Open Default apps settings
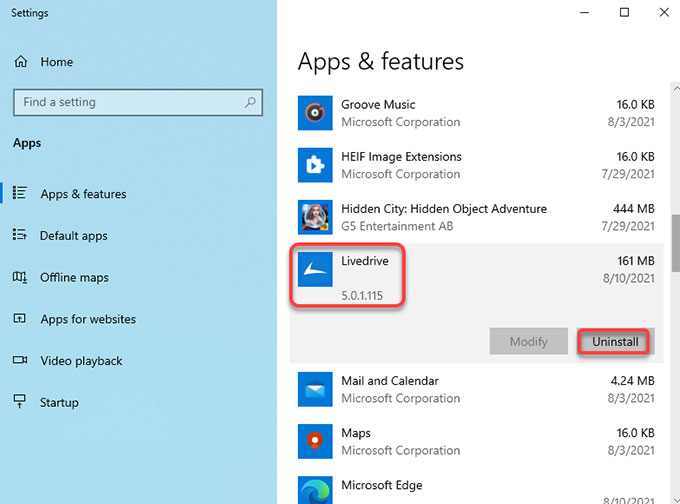The width and height of the screenshot is (680, 504). 74,236
